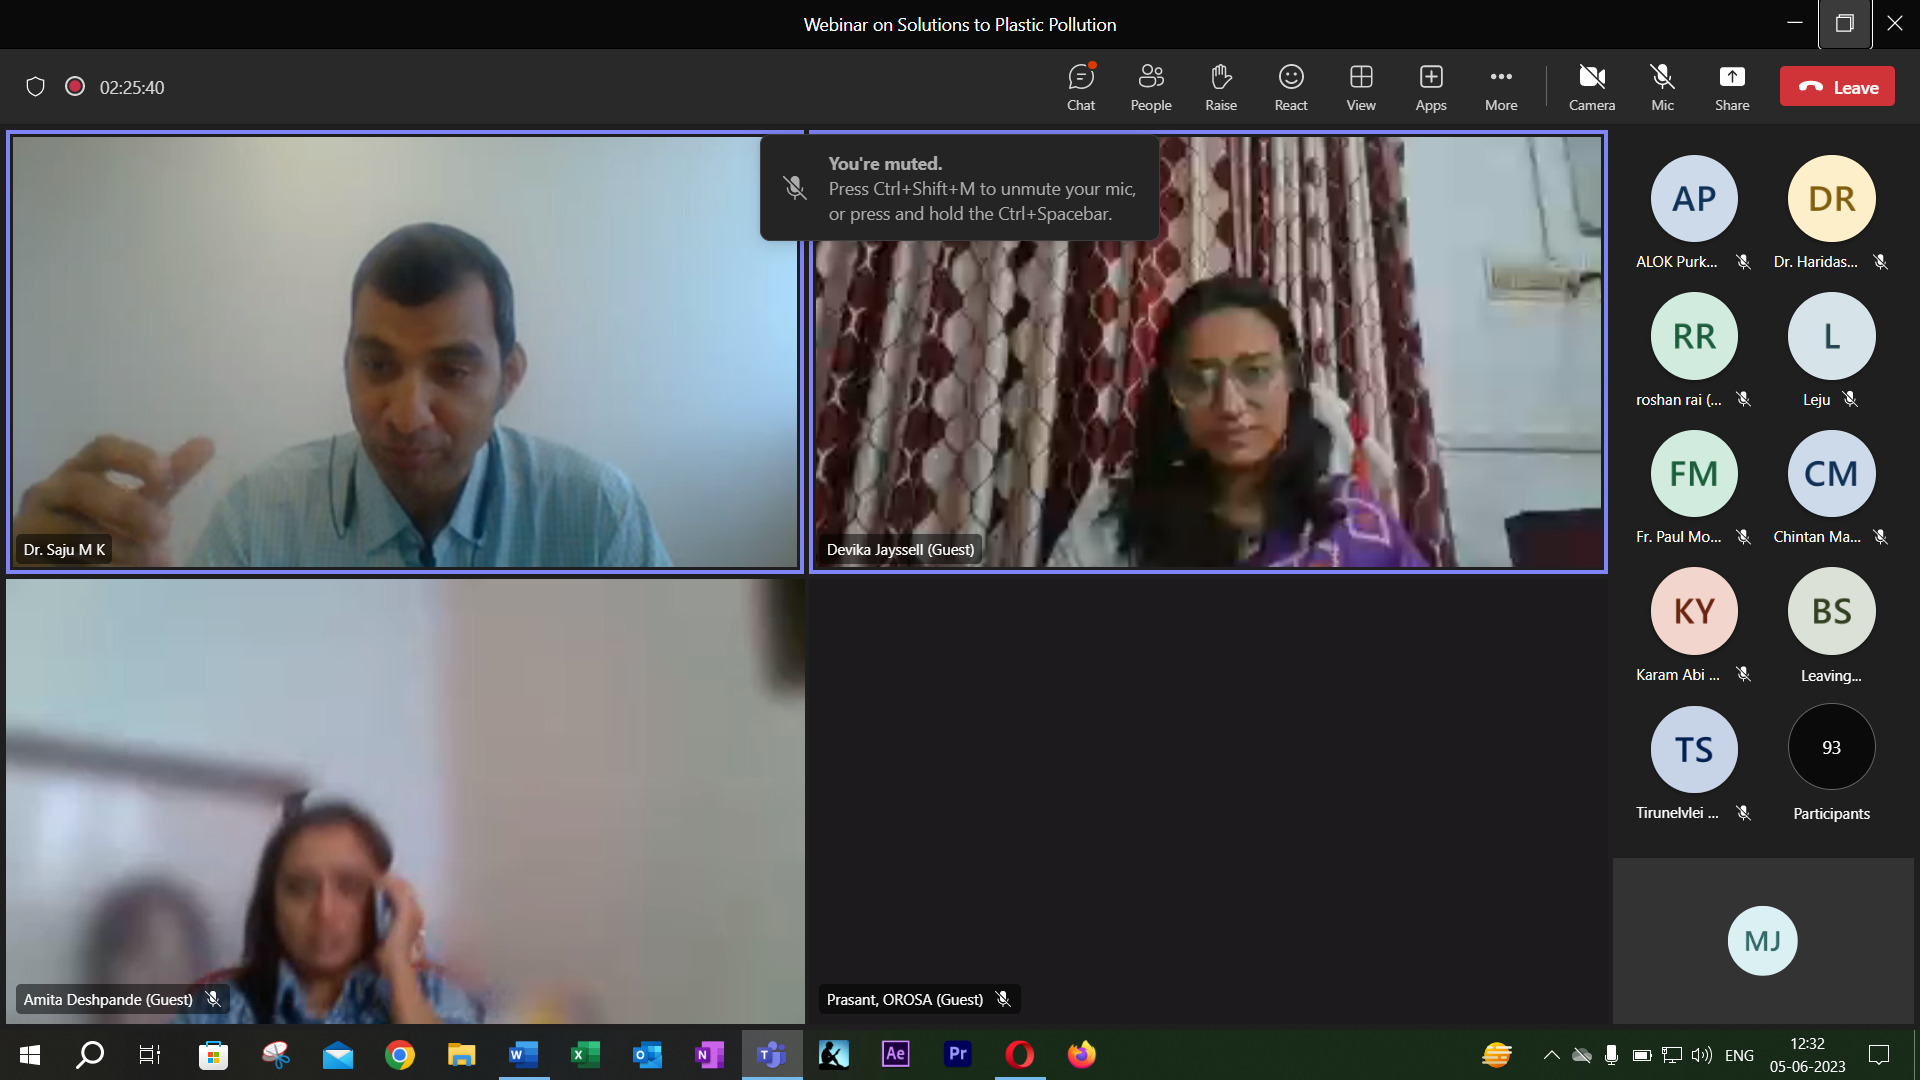Expand the More actions menu
The height and width of the screenshot is (1080, 1920).
coord(1500,87)
